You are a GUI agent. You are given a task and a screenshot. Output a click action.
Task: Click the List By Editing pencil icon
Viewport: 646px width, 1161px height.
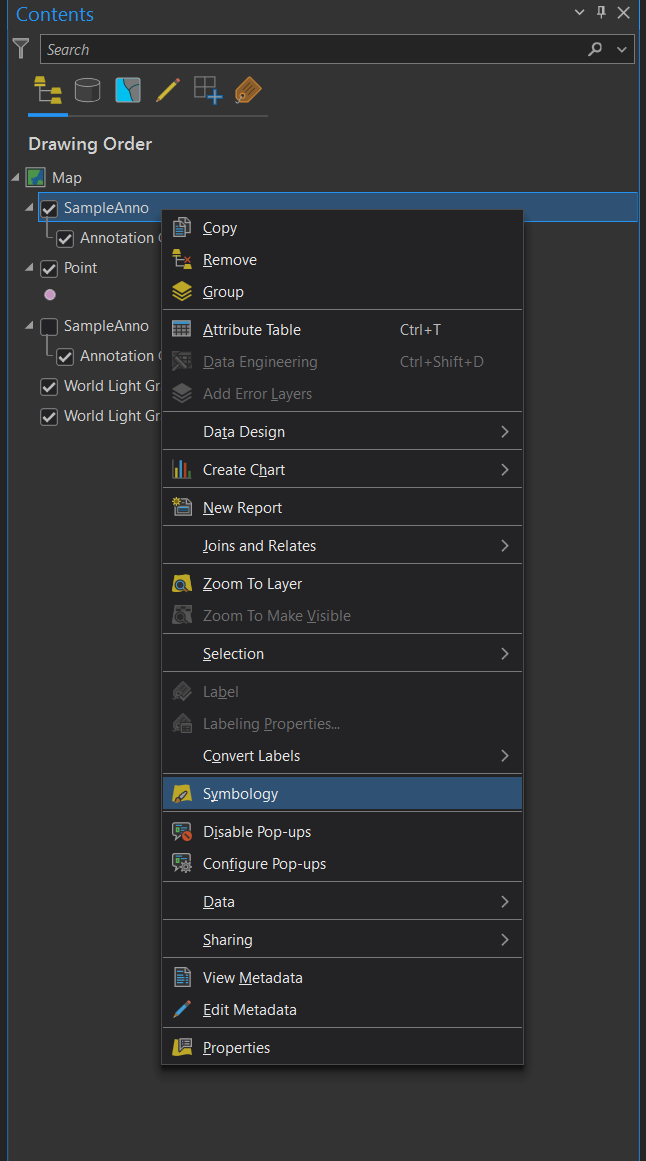point(167,90)
